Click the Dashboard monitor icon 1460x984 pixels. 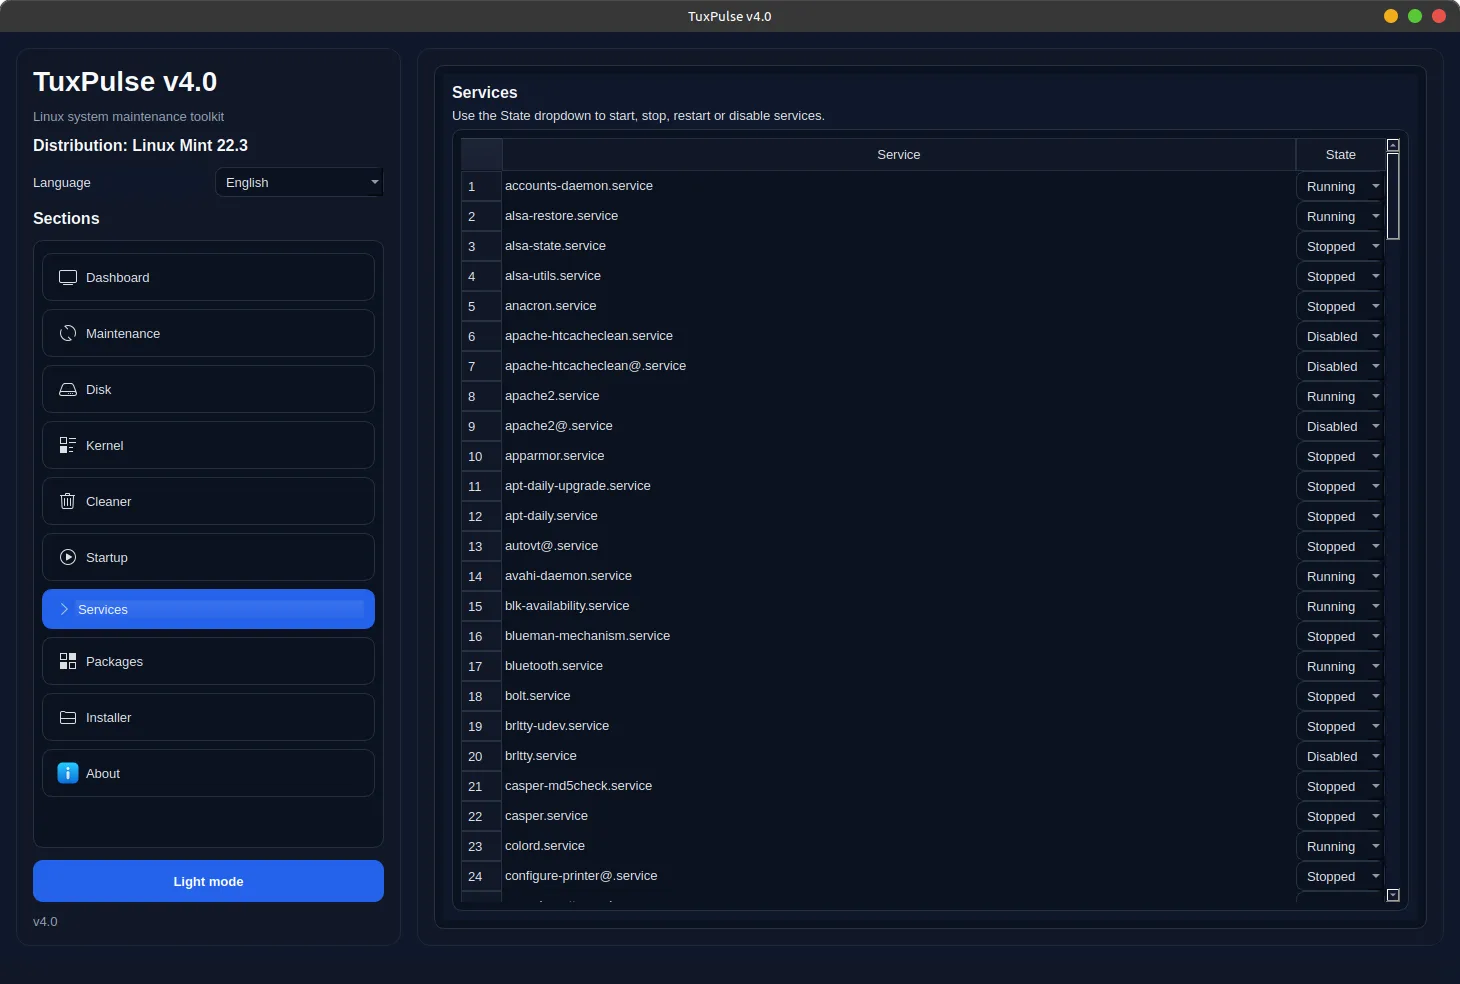click(68, 277)
